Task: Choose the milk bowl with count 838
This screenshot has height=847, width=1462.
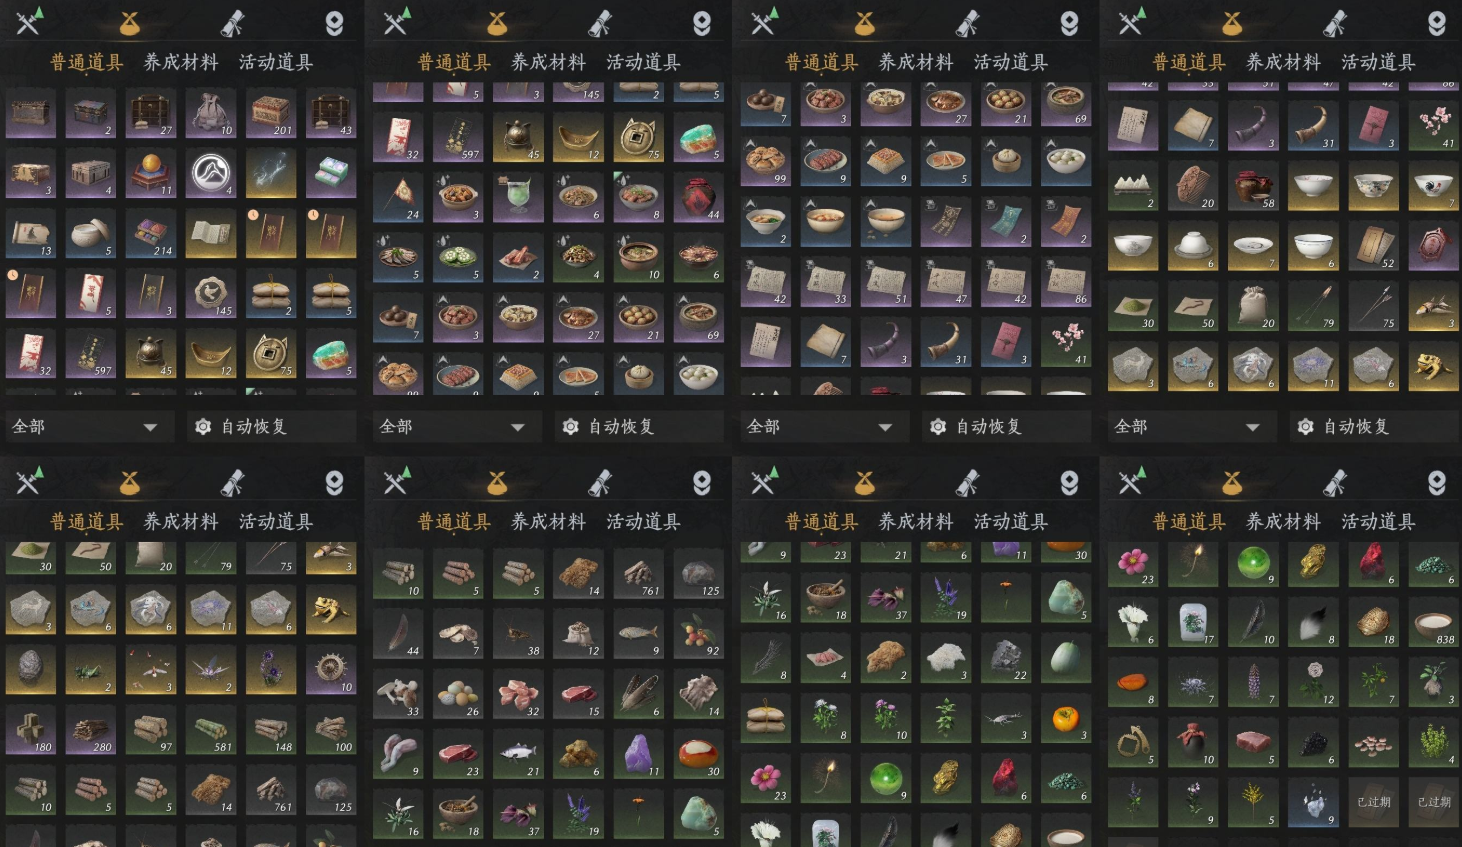Action: [1433, 622]
